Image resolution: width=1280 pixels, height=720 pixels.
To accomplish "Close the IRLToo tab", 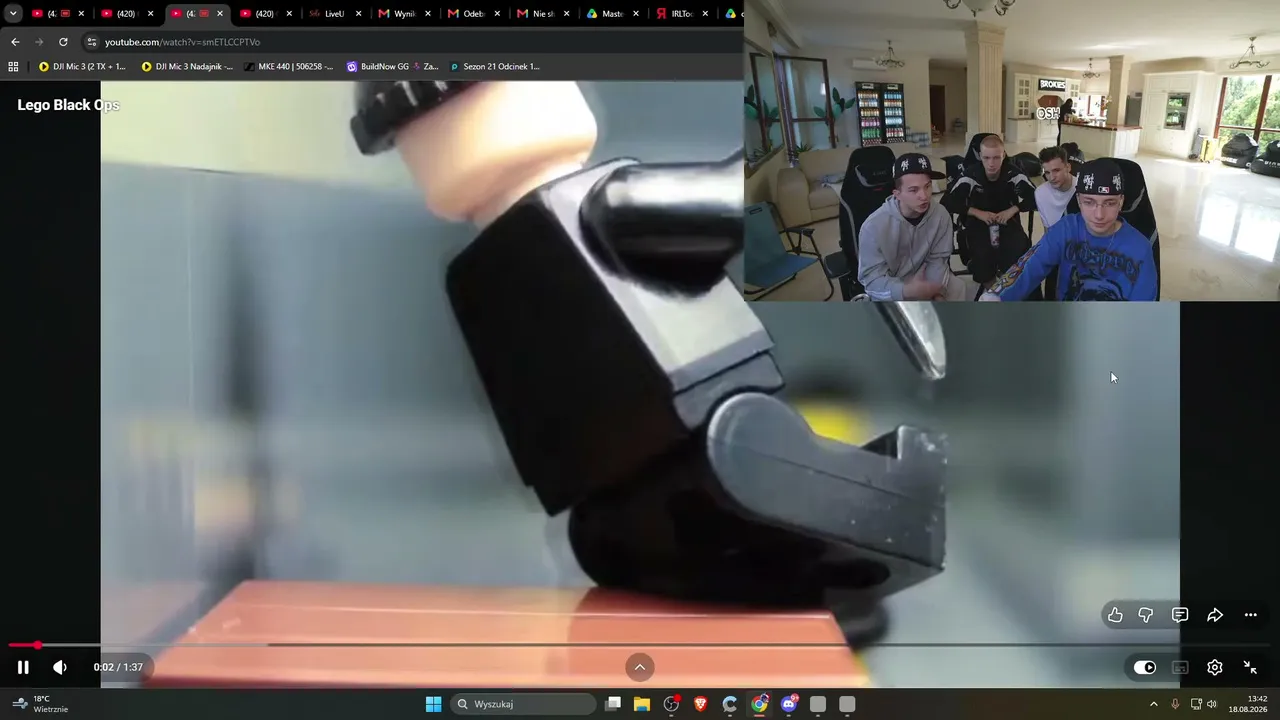I will tap(705, 14).
